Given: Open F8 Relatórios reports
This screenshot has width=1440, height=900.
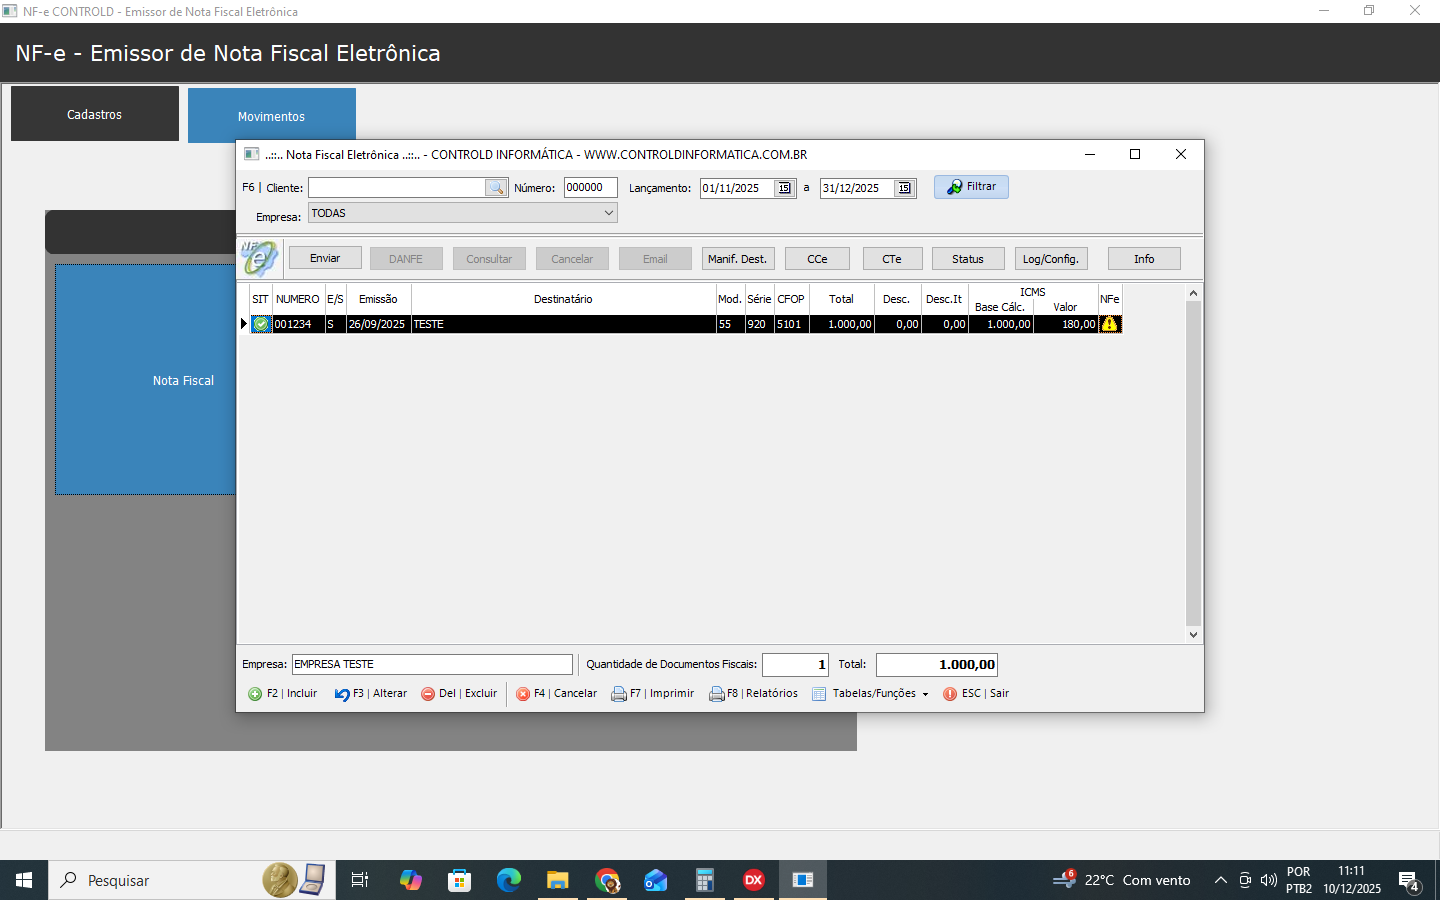Looking at the screenshot, I should point(753,694).
